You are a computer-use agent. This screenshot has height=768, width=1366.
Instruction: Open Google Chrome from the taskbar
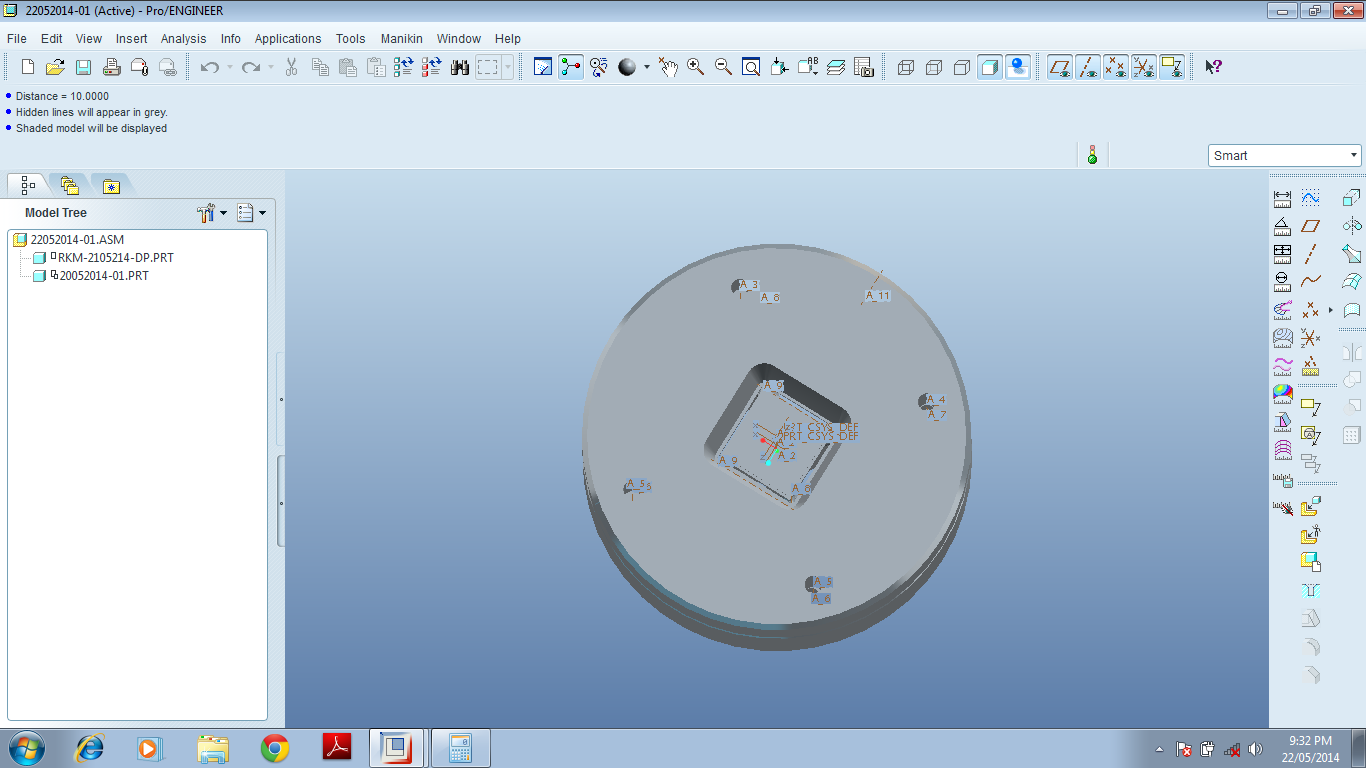point(275,748)
